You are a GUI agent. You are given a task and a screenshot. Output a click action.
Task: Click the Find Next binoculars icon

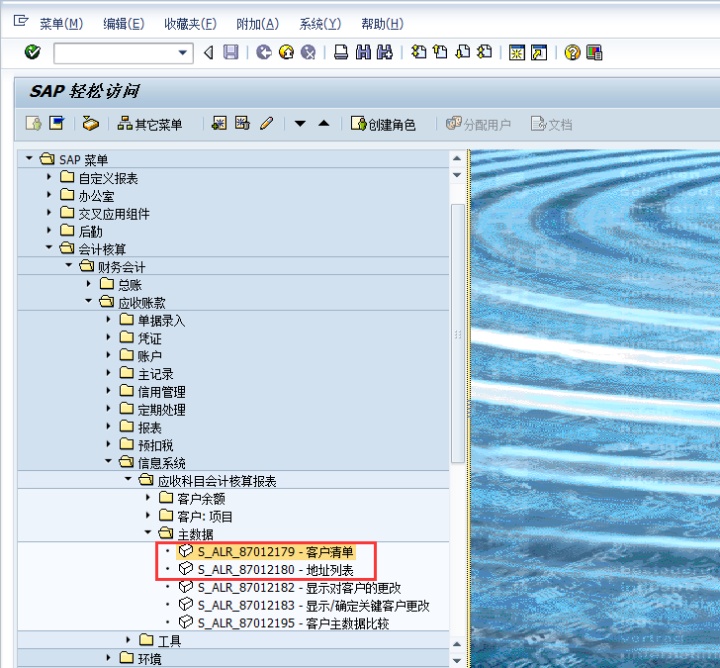[384, 52]
